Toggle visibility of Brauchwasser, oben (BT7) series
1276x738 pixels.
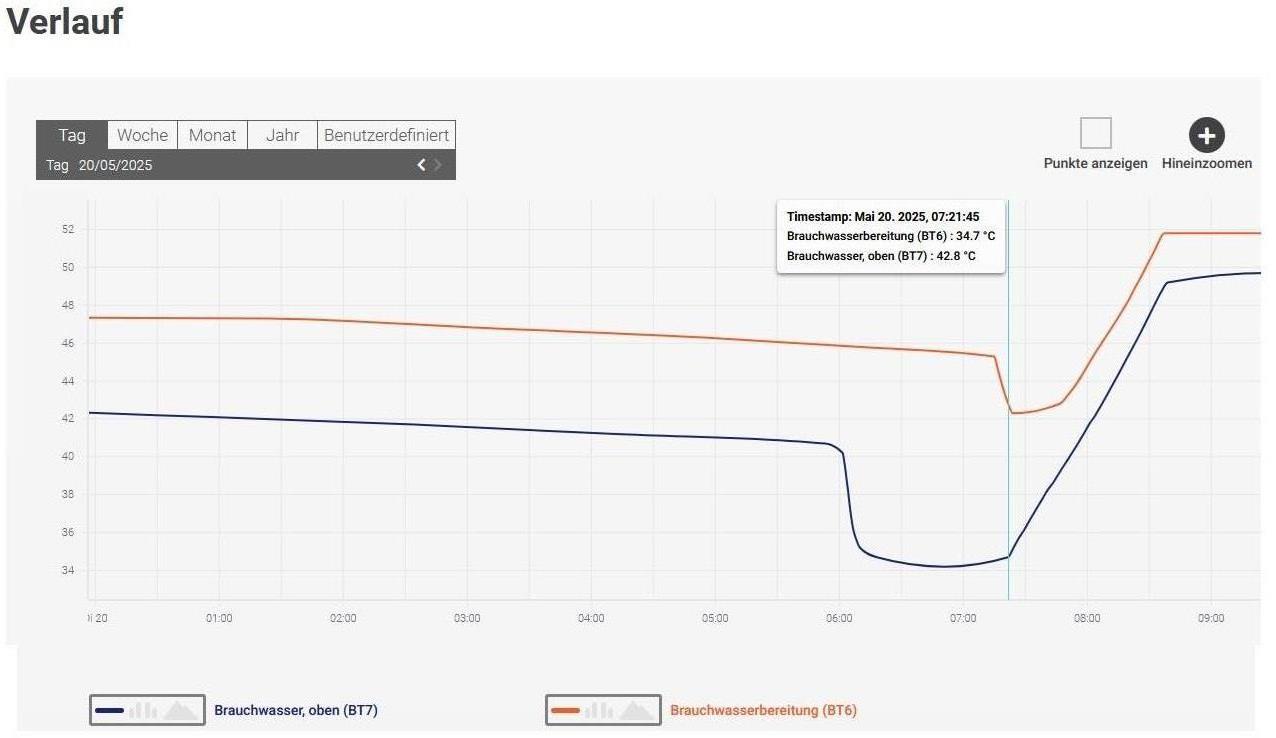[295, 711]
